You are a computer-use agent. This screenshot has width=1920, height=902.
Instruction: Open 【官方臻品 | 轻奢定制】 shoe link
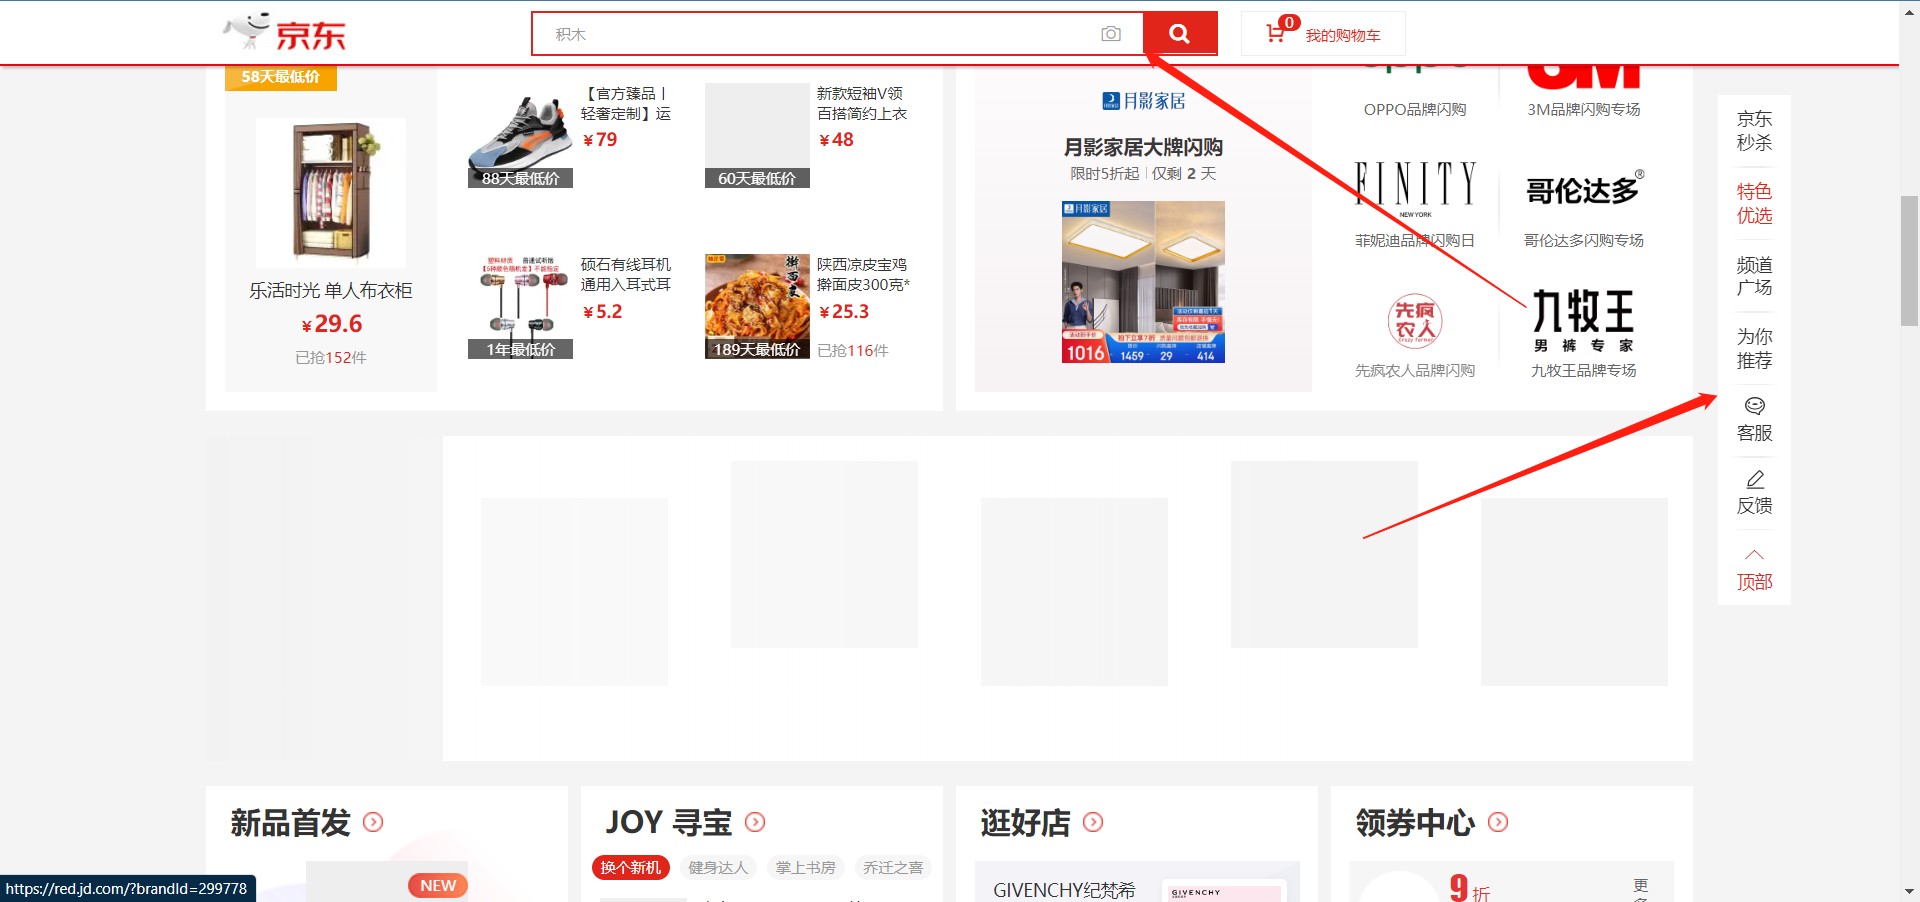(x=626, y=103)
